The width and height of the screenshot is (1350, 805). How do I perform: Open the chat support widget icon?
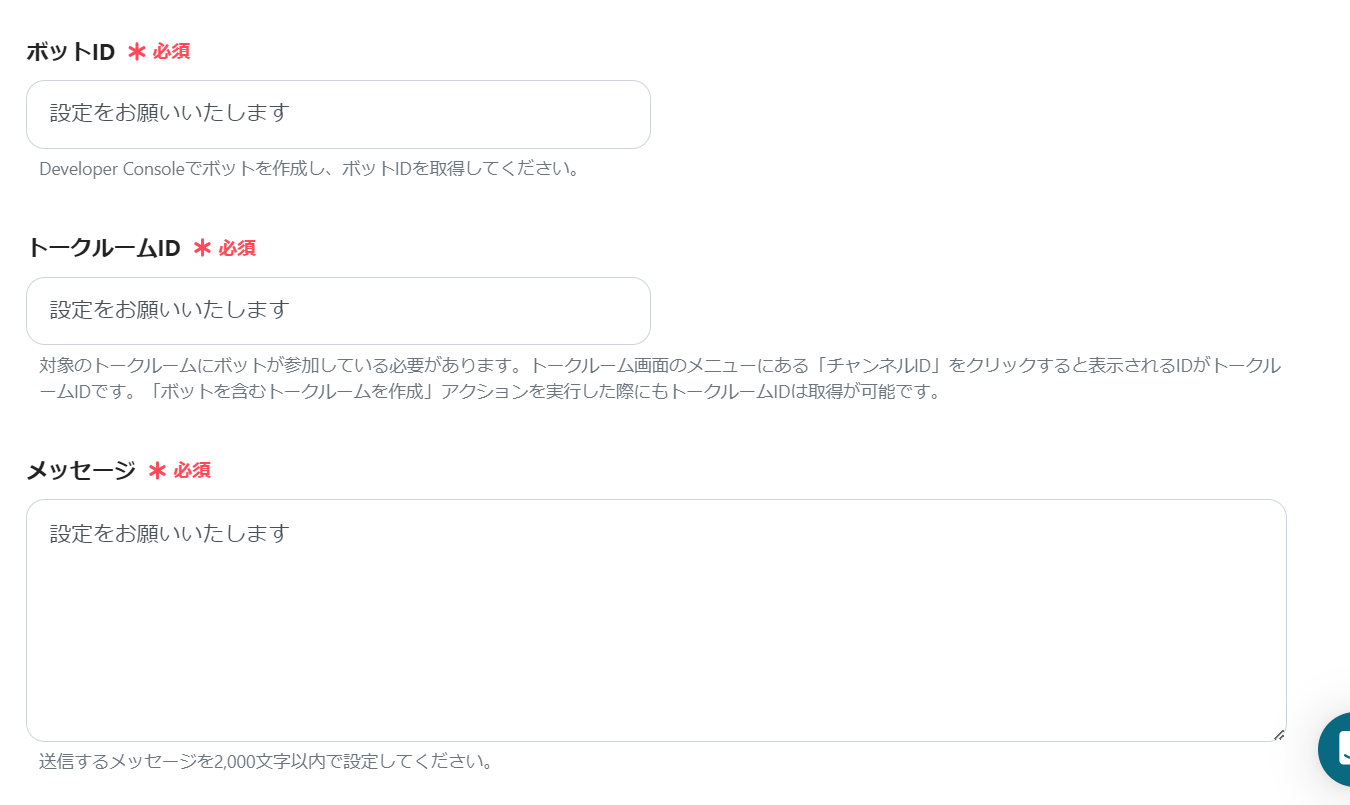[x=1335, y=749]
